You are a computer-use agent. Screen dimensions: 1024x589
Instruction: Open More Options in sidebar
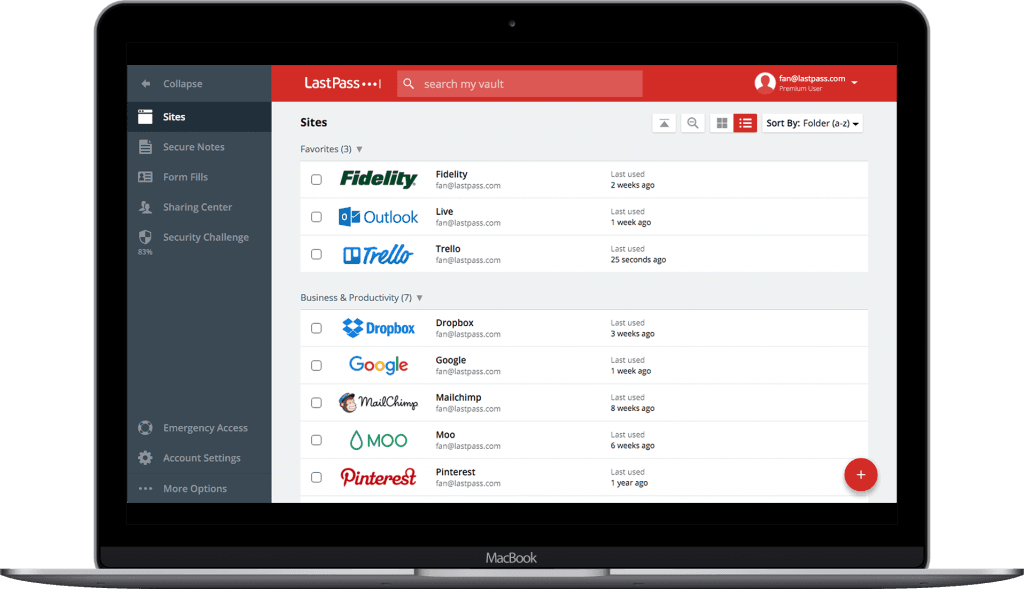194,489
